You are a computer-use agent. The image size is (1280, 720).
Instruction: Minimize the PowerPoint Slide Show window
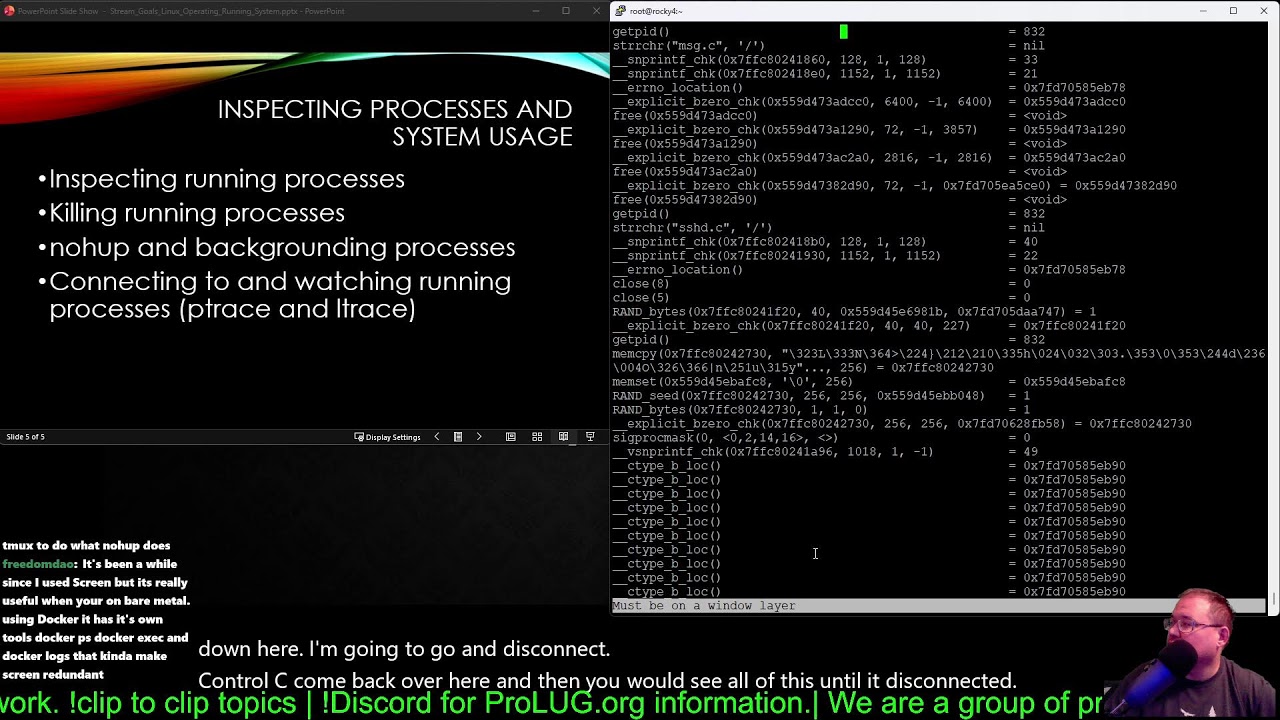coord(536,11)
